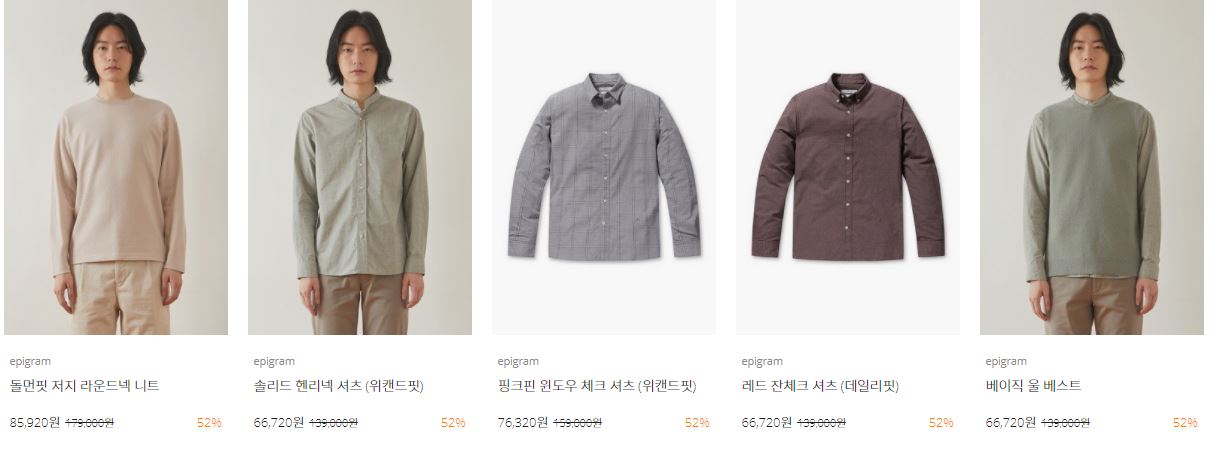The width and height of the screenshot is (1218, 467).
Task: Open the gray 핑크핀 윈도우 체크 셔츠 image
Action: 604,167
